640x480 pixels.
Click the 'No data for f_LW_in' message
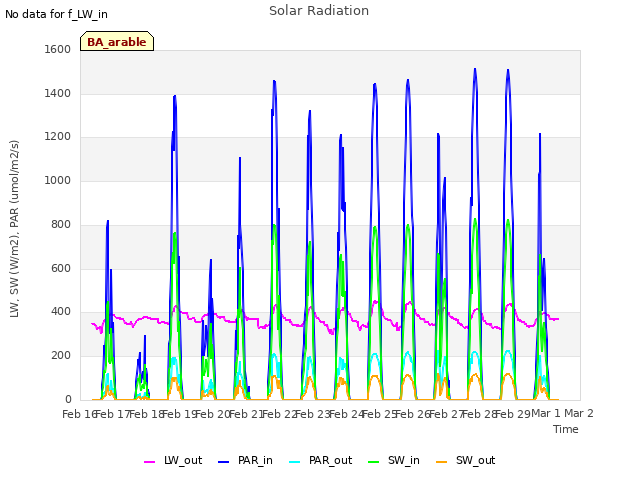56,15
